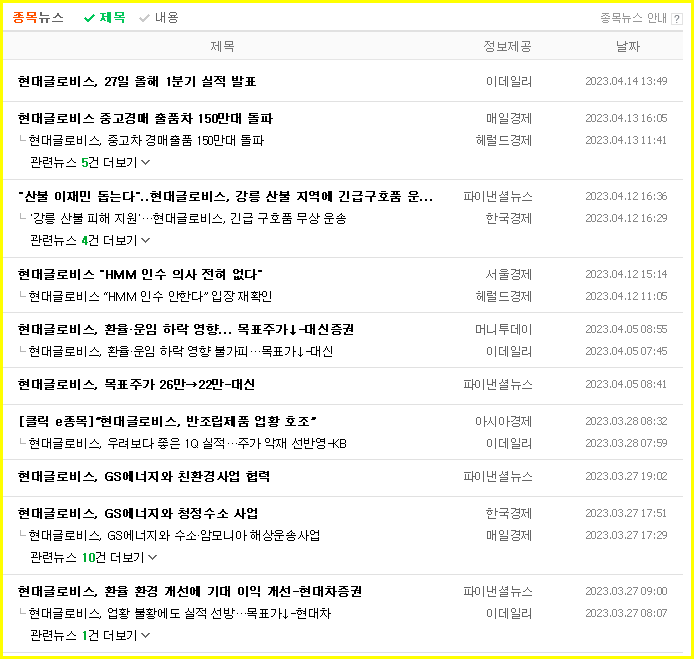
Task: Open article "산불 이재민 돕는다"..현대글로비스 강릉 산불
Action: coord(225,197)
